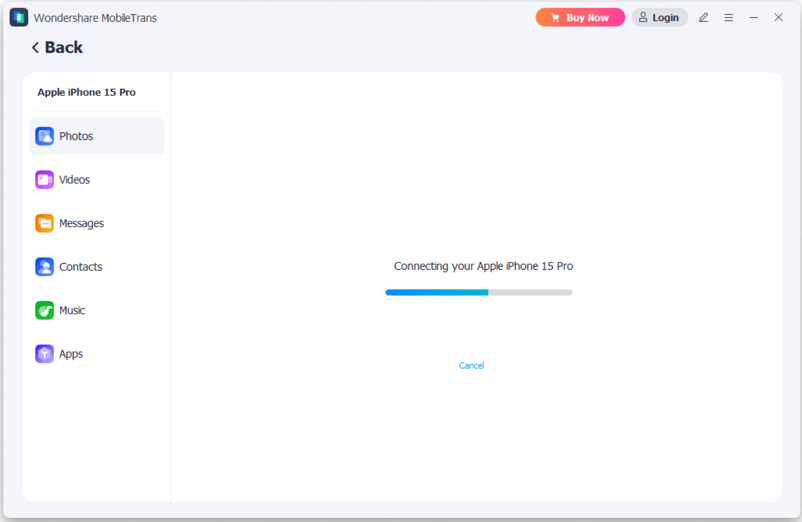Cancel the iPhone connection
802x522 pixels.
coord(471,366)
